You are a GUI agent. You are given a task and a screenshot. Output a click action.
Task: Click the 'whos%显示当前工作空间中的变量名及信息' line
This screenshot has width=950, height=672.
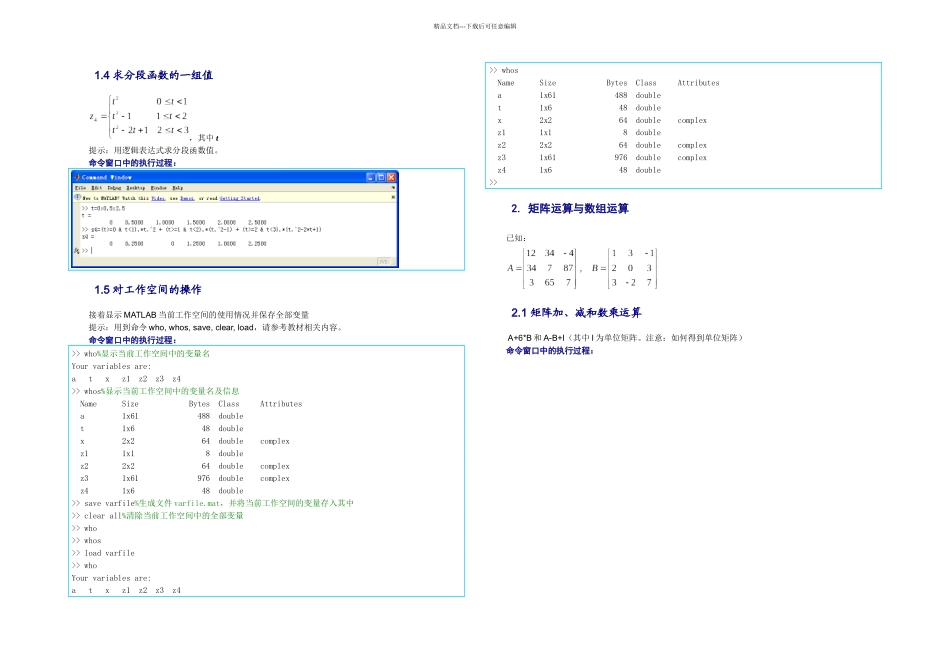(x=155, y=391)
